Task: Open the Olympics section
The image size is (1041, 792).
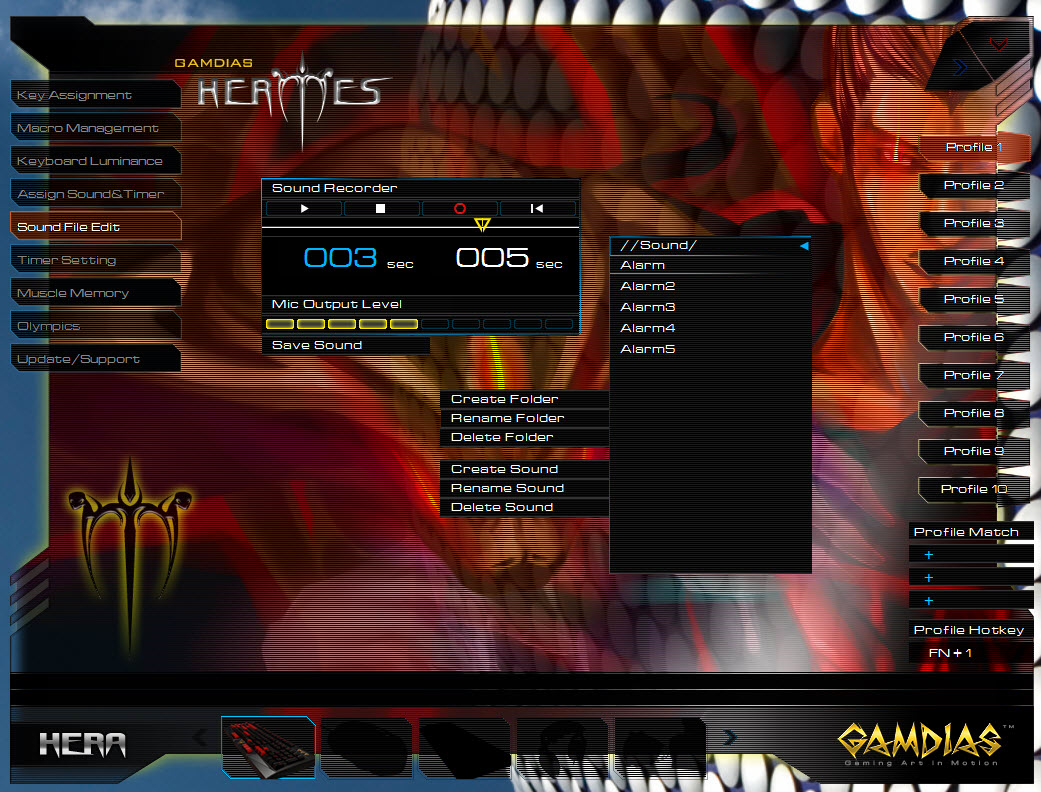Action: [96, 326]
